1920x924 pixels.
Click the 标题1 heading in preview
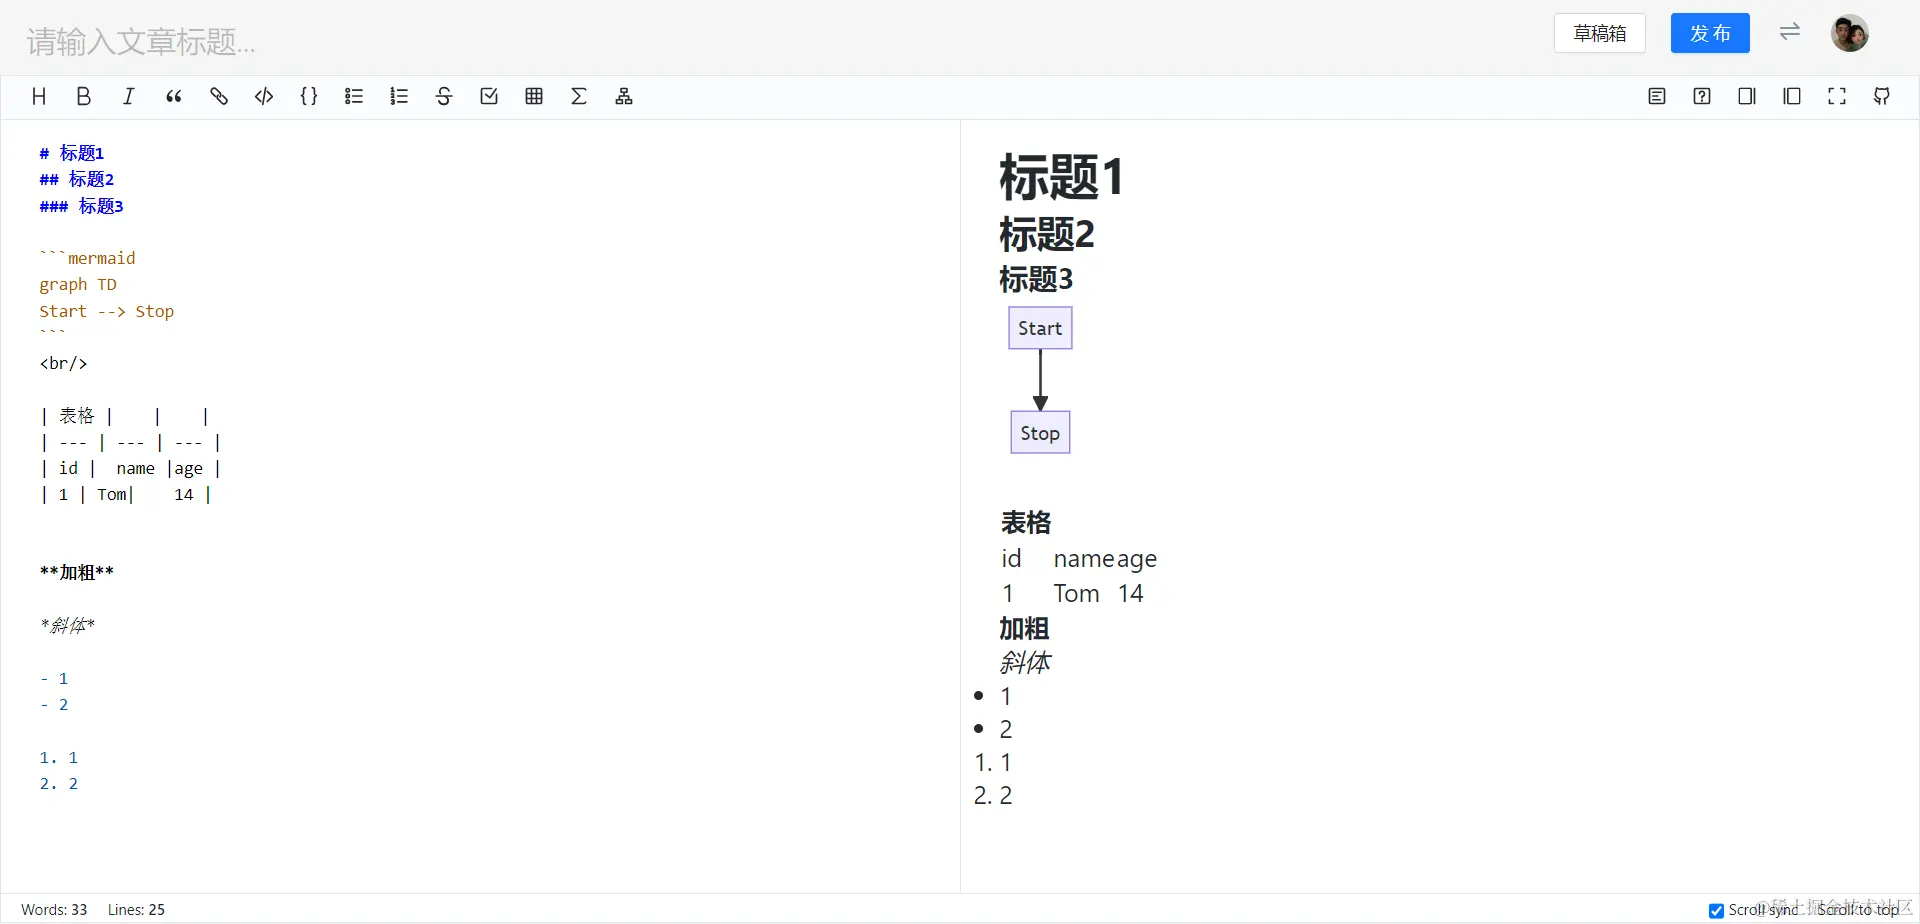pyautogui.click(x=1061, y=177)
